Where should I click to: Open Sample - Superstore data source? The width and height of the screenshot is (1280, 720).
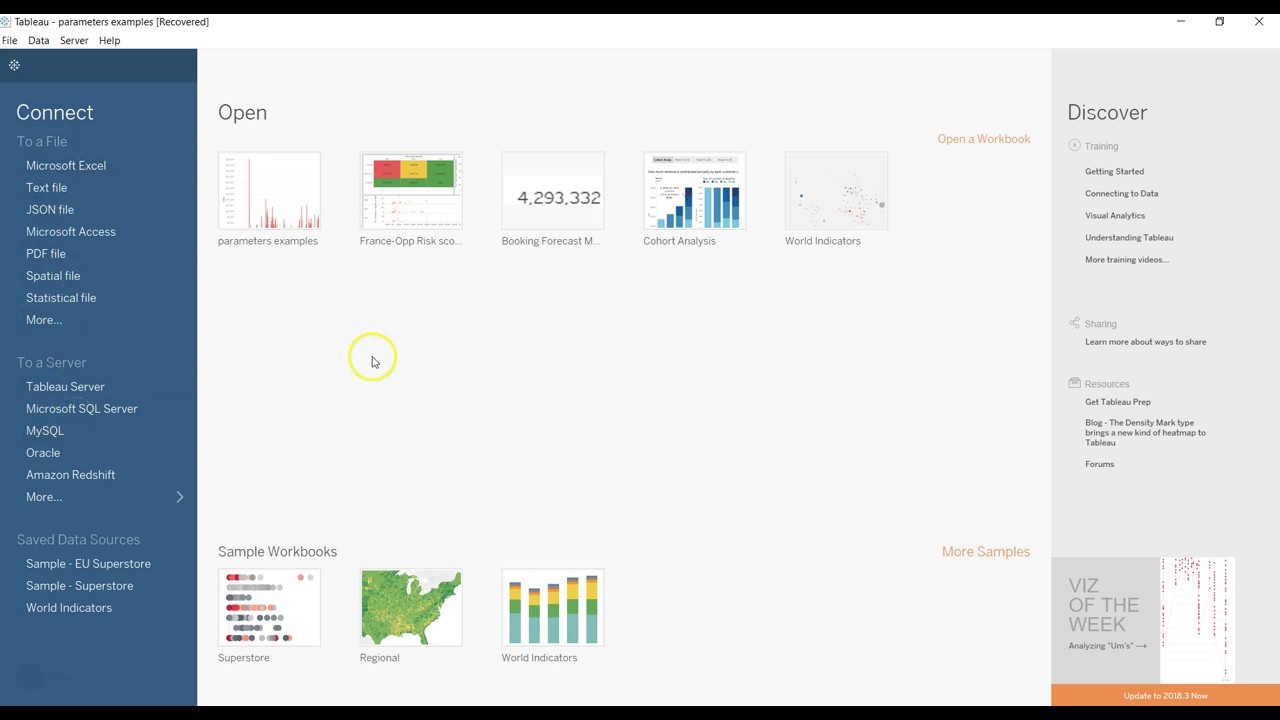(79, 586)
